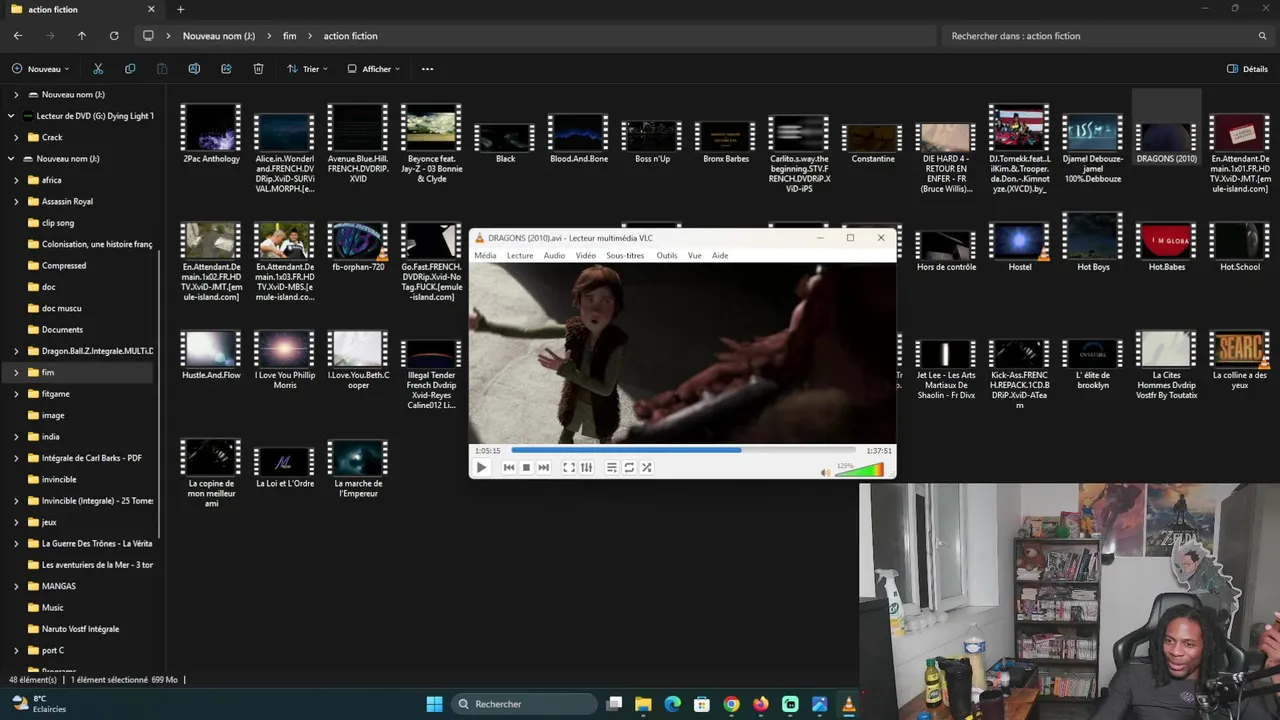Mute VLC audio via speaker icon
This screenshot has width=1280, height=720.
[x=825, y=472]
